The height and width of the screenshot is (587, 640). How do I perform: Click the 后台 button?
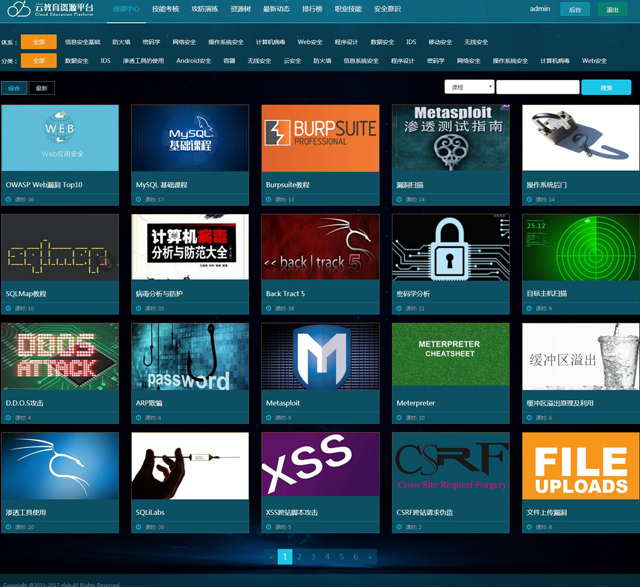coord(575,9)
